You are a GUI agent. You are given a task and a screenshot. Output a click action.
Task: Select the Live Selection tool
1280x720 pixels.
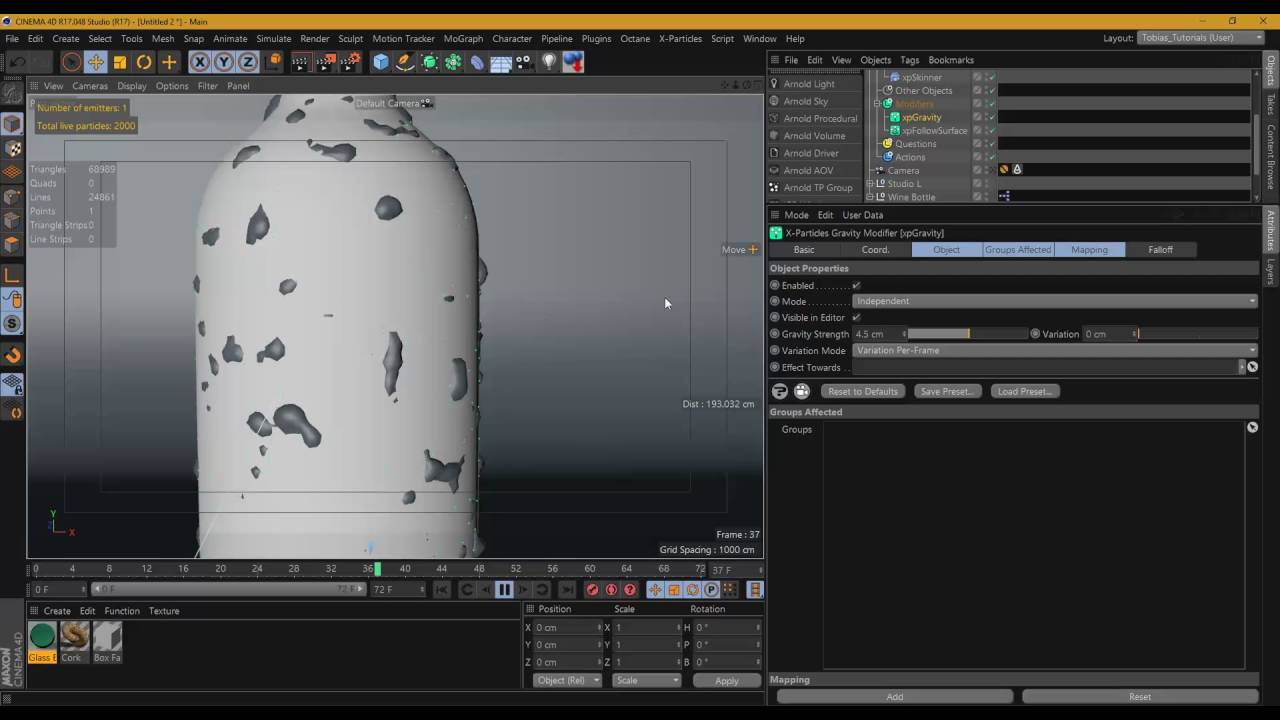(x=71, y=62)
